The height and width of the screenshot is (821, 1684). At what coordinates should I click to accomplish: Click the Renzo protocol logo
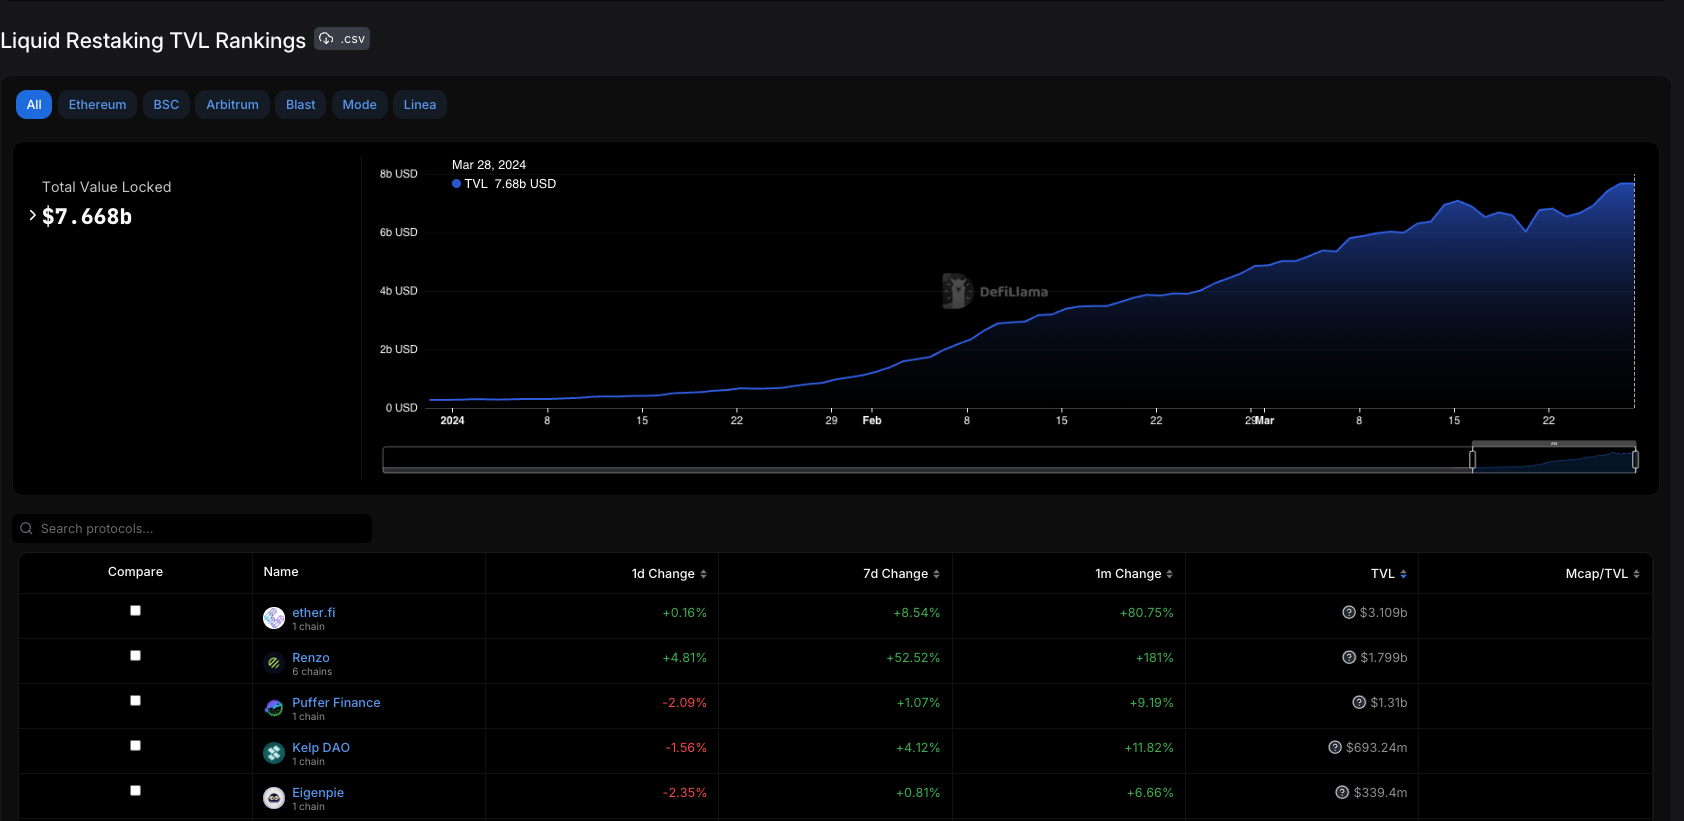[x=274, y=663]
